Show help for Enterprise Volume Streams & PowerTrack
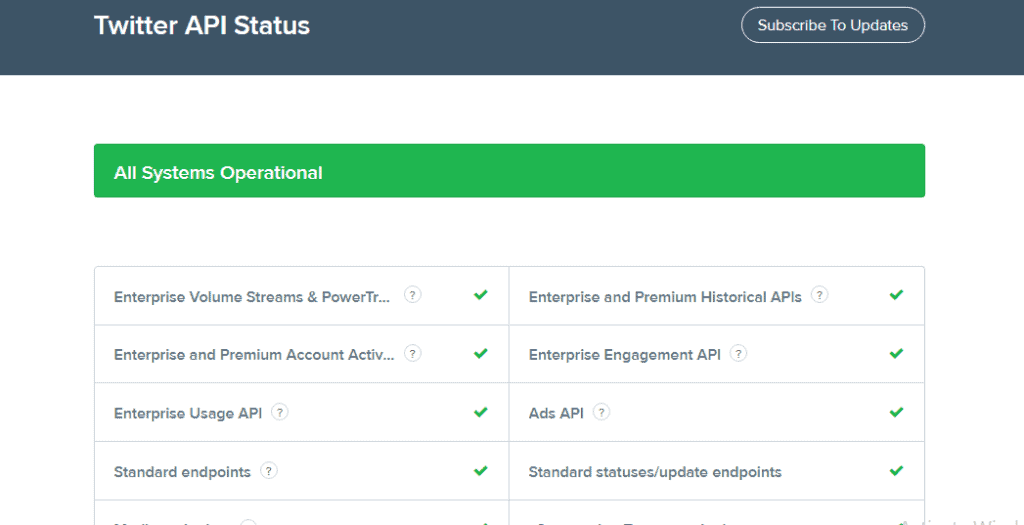Viewport: 1024px width, 525px height. pos(412,295)
